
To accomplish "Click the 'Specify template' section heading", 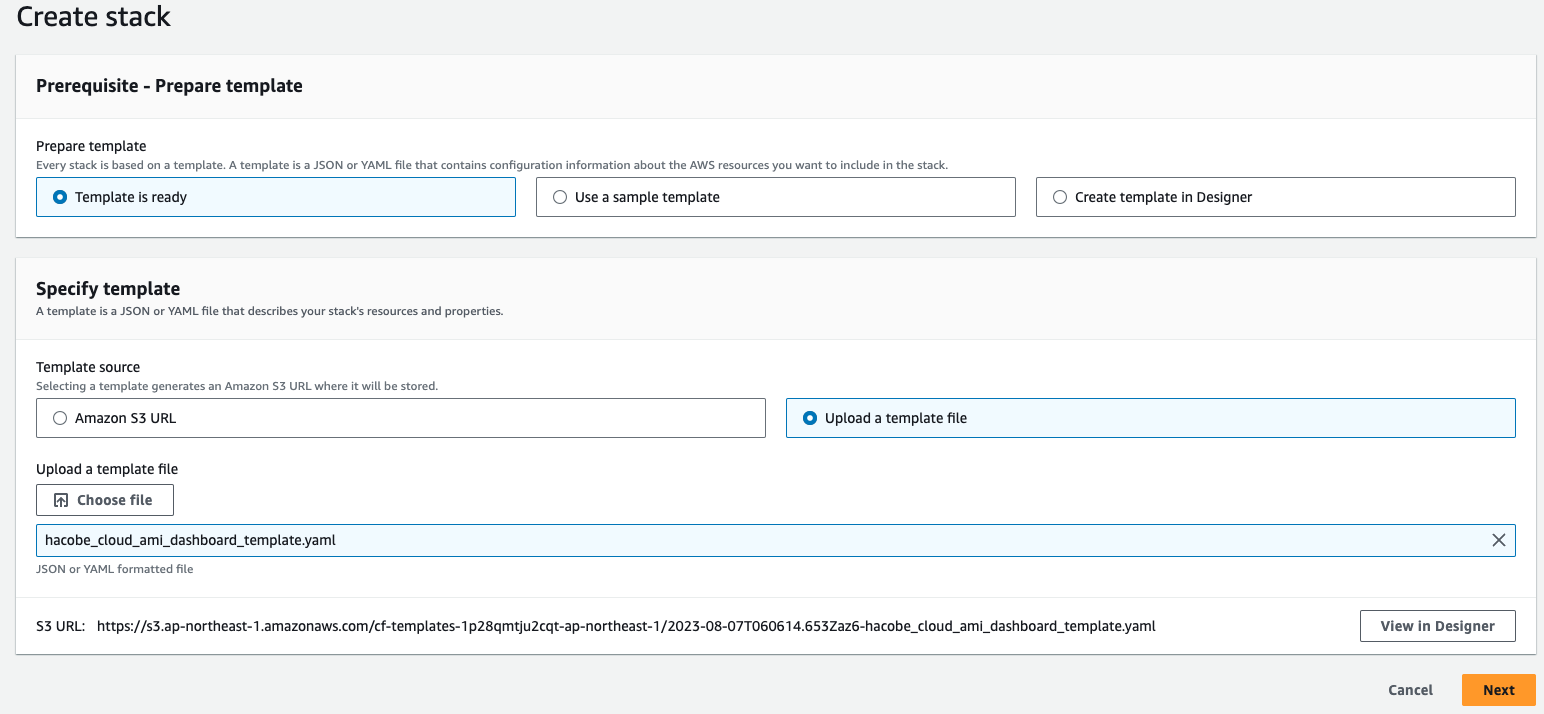I will coord(108,289).
